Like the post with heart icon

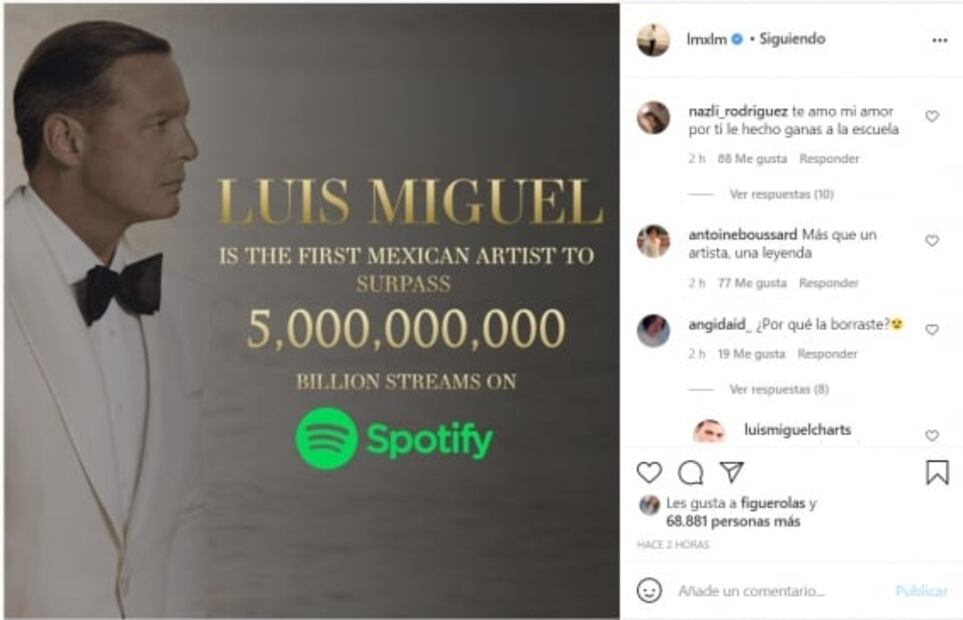click(649, 472)
